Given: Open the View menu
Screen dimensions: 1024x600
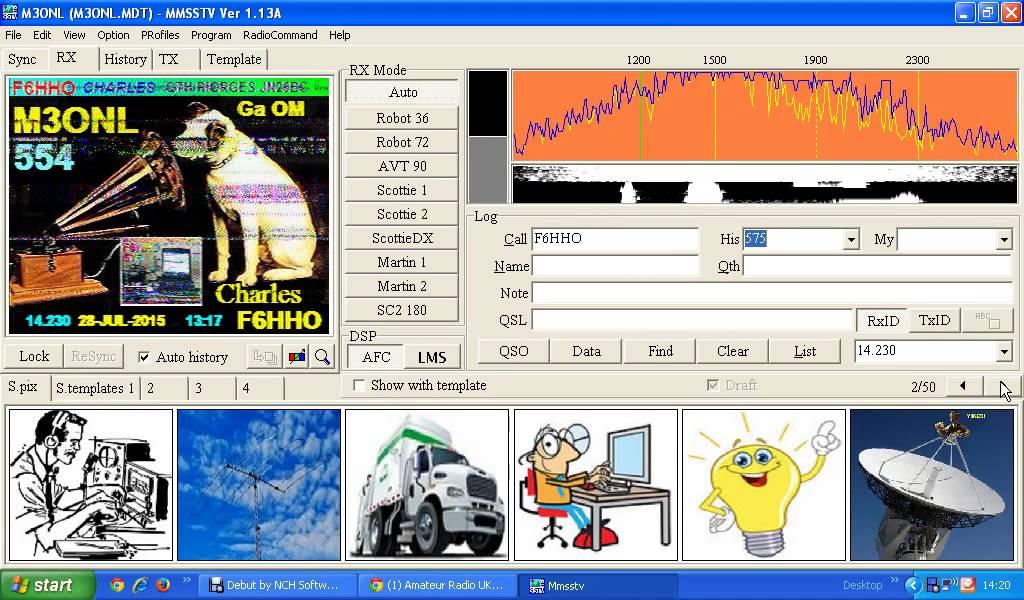Looking at the screenshot, I should (74, 35).
